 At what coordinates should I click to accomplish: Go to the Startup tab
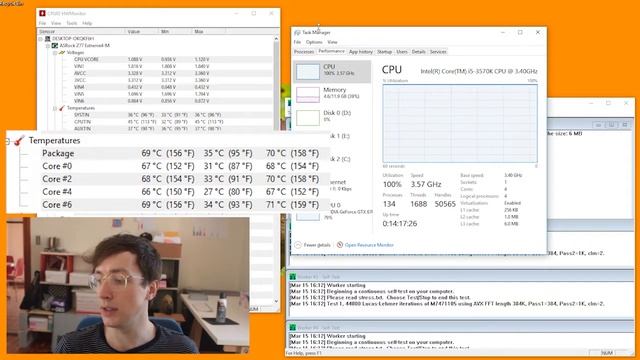384,52
